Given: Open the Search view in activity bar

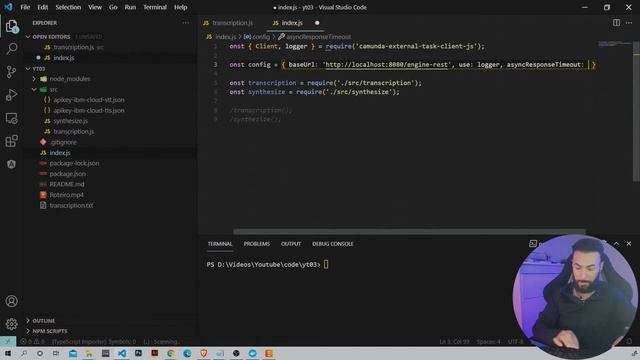Looking at the screenshot, I should (x=11, y=49).
